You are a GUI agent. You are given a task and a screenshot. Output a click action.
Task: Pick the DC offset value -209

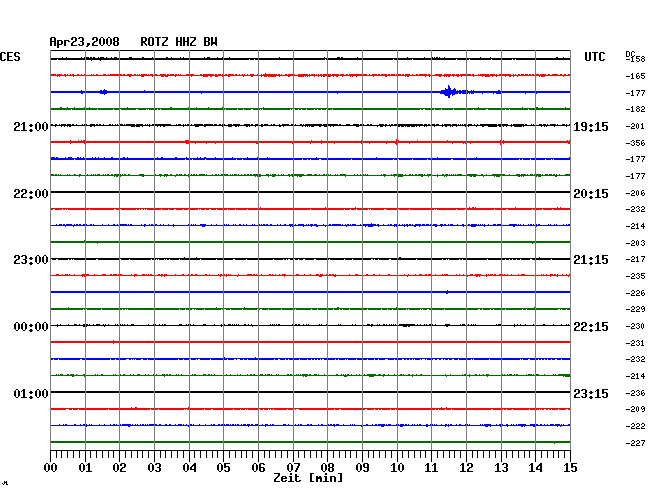coord(635,409)
